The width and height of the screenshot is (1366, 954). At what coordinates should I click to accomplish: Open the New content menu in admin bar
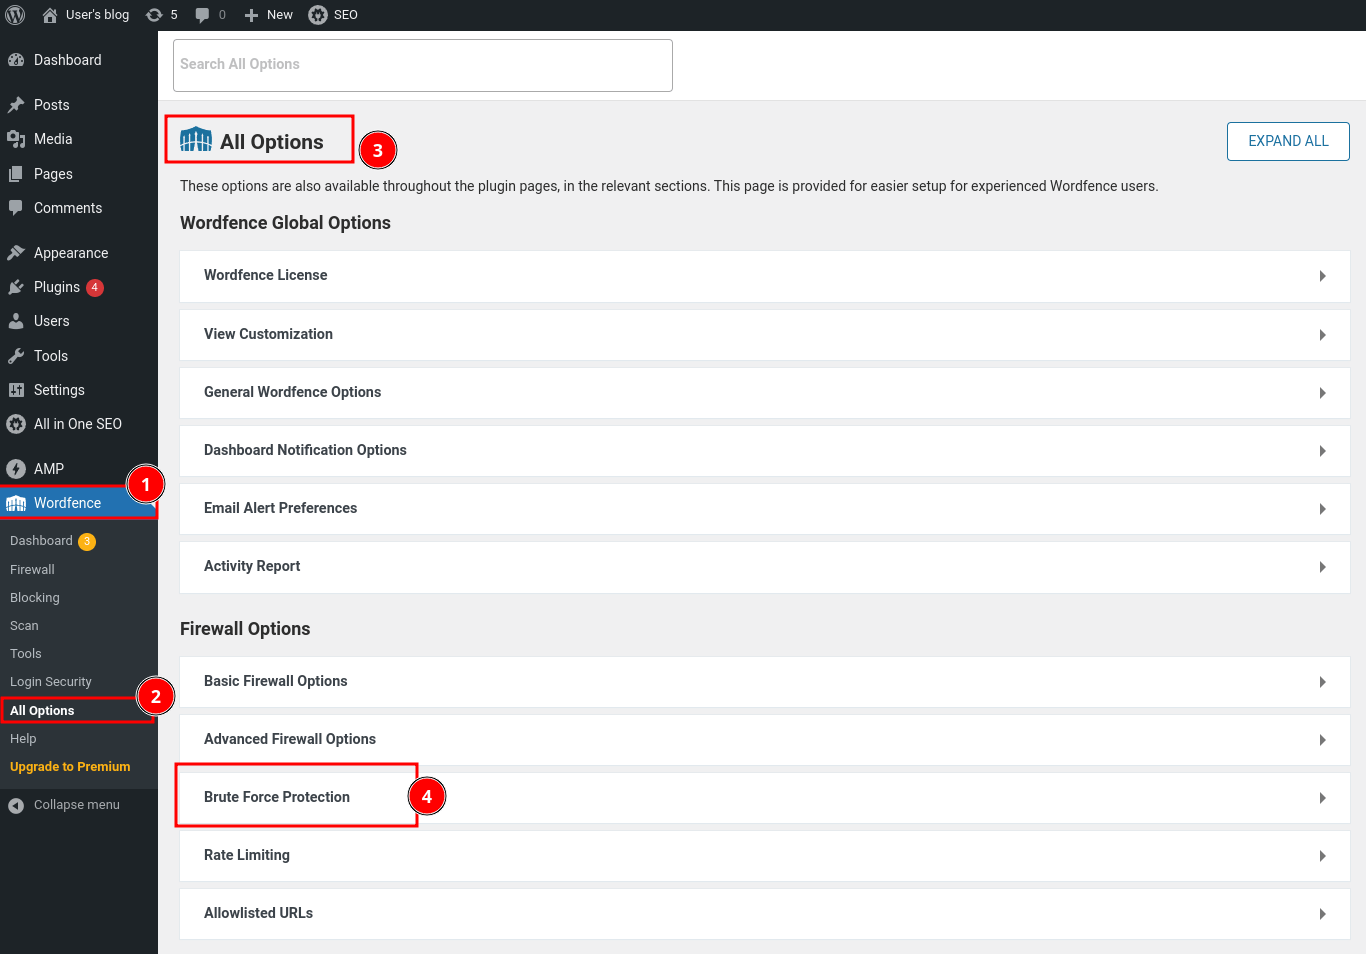click(x=269, y=15)
